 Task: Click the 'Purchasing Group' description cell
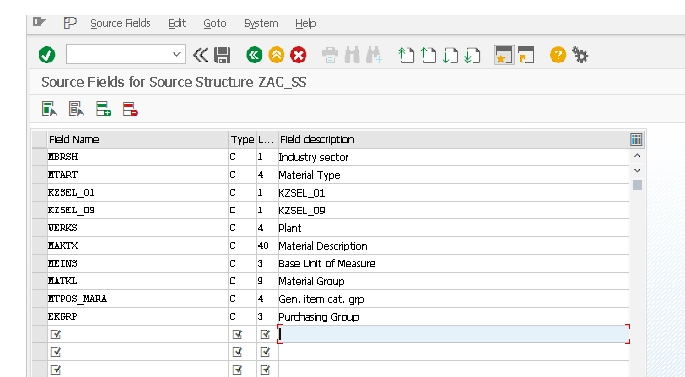(453, 317)
